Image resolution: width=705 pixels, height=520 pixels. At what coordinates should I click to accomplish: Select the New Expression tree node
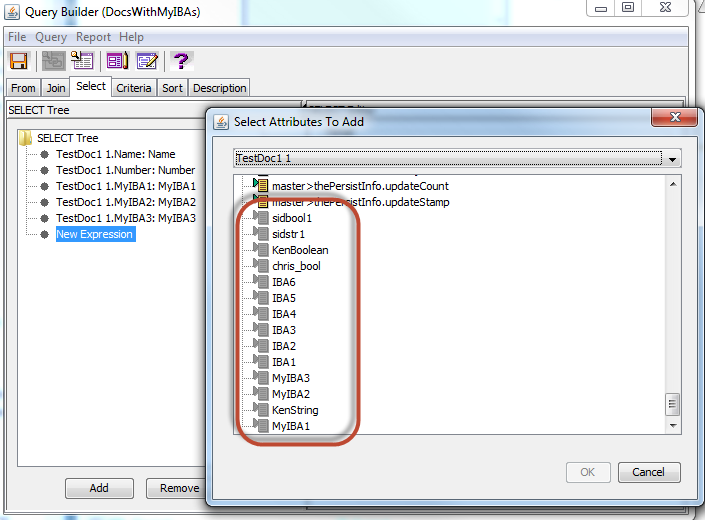coord(94,234)
